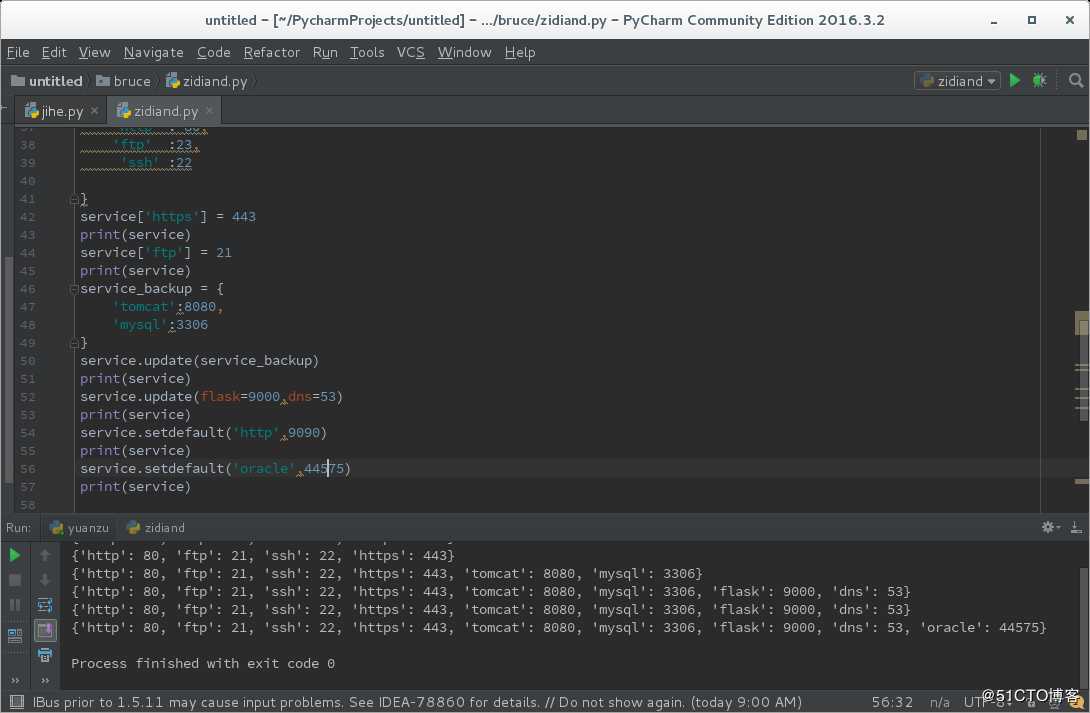Open the View menu

click(x=94, y=52)
